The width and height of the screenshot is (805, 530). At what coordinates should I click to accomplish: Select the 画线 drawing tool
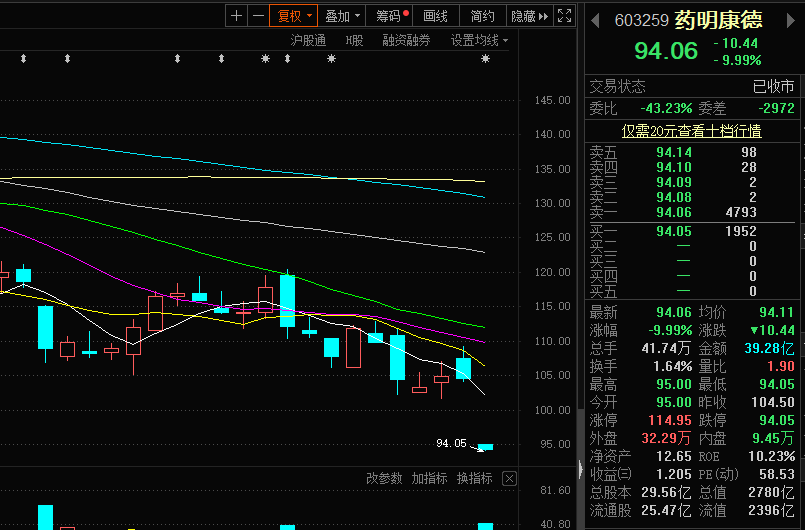click(x=435, y=16)
